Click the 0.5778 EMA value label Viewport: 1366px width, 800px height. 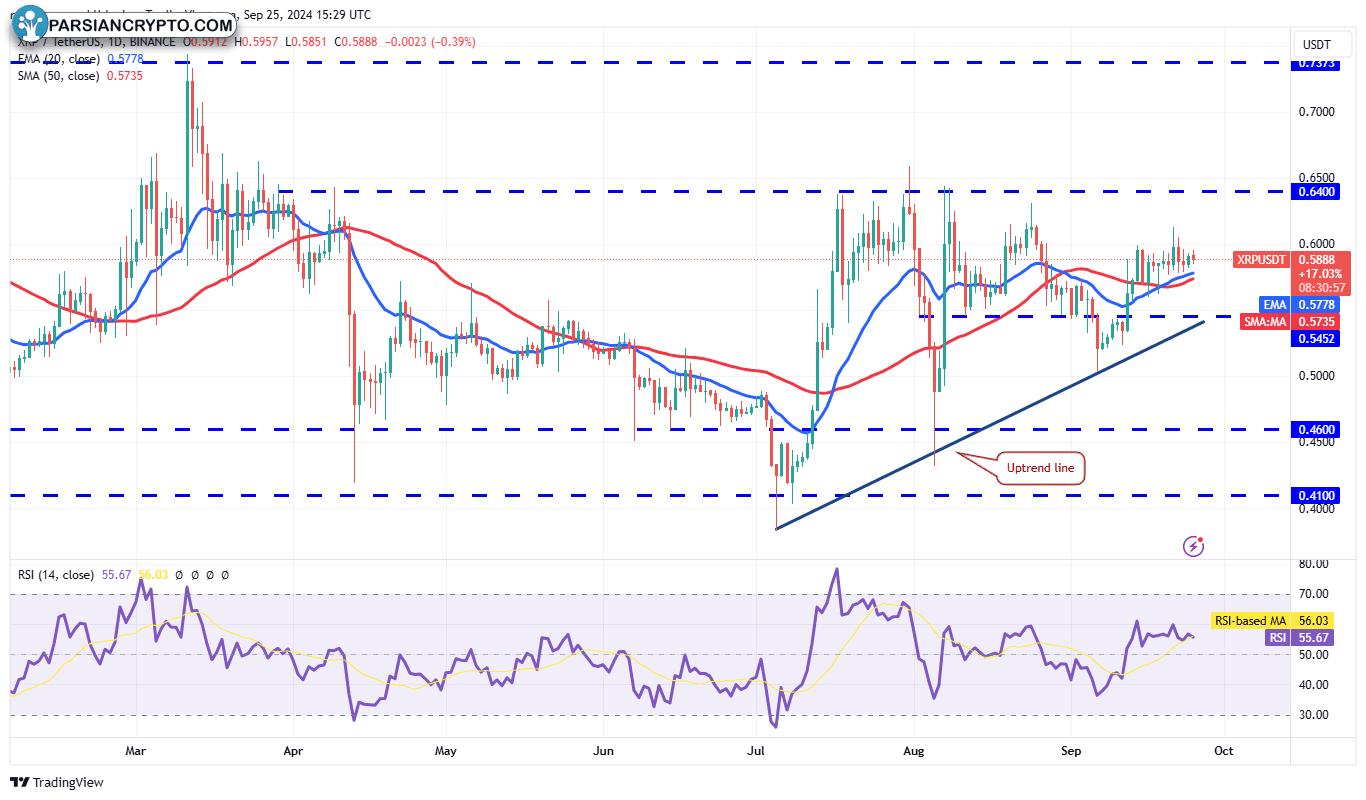(1316, 304)
